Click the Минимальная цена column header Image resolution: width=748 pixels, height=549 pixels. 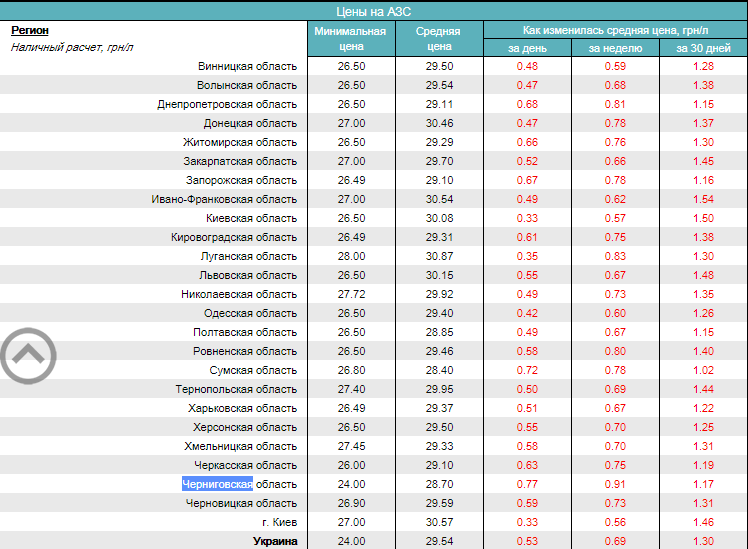click(350, 38)
